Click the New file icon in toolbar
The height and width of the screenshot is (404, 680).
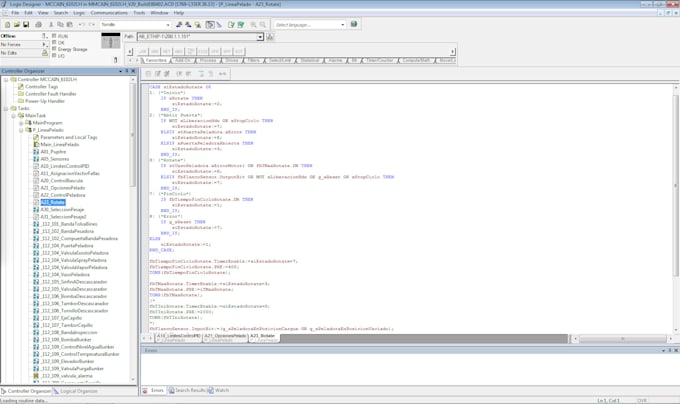pos(6,23)
